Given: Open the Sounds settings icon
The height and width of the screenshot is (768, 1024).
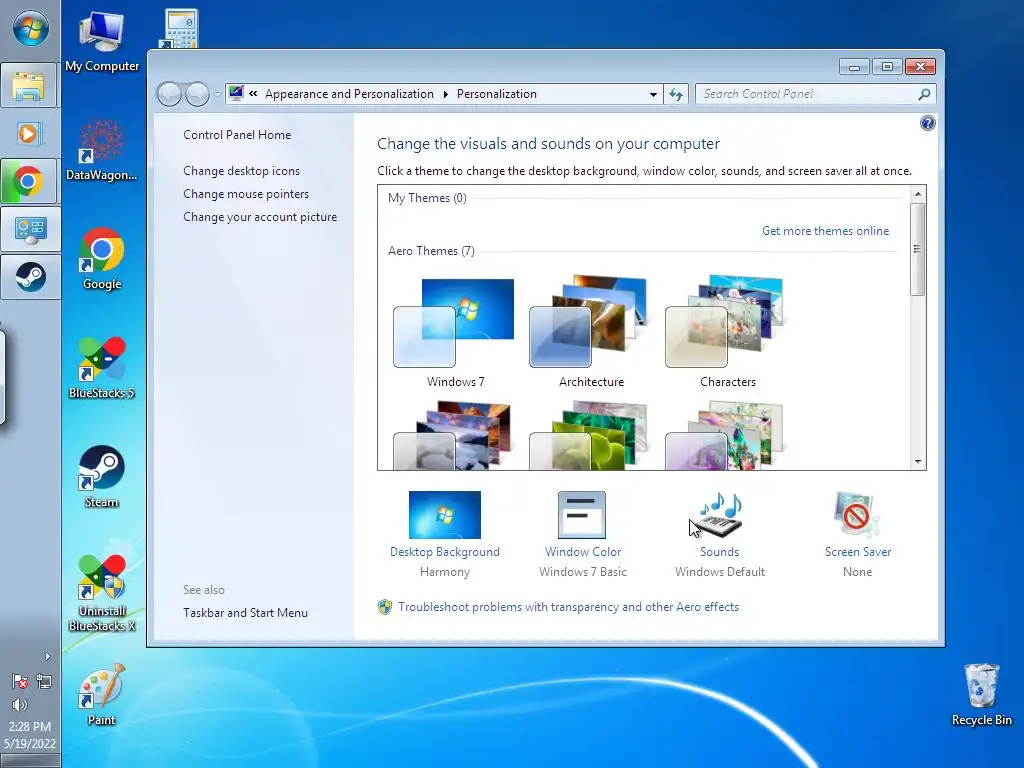Looking at the screenshot, I should click(x=719, y=515).
